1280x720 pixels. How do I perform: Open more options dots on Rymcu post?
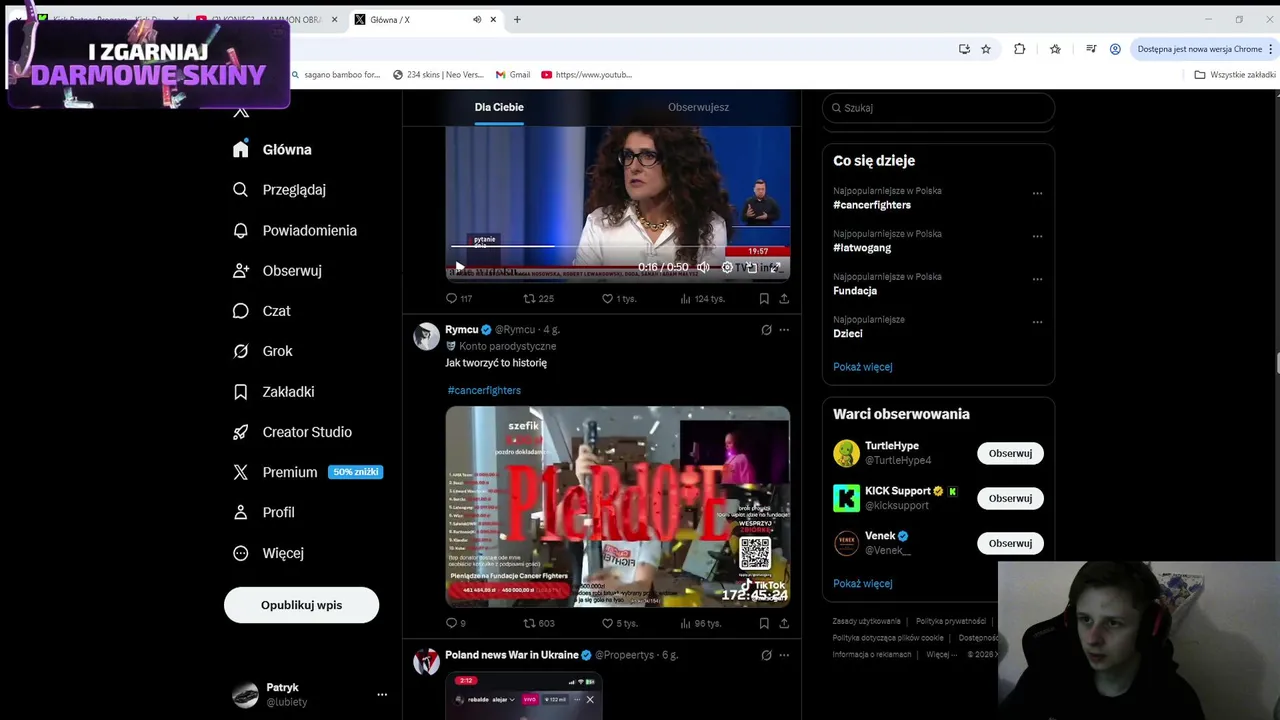point(784,330)
